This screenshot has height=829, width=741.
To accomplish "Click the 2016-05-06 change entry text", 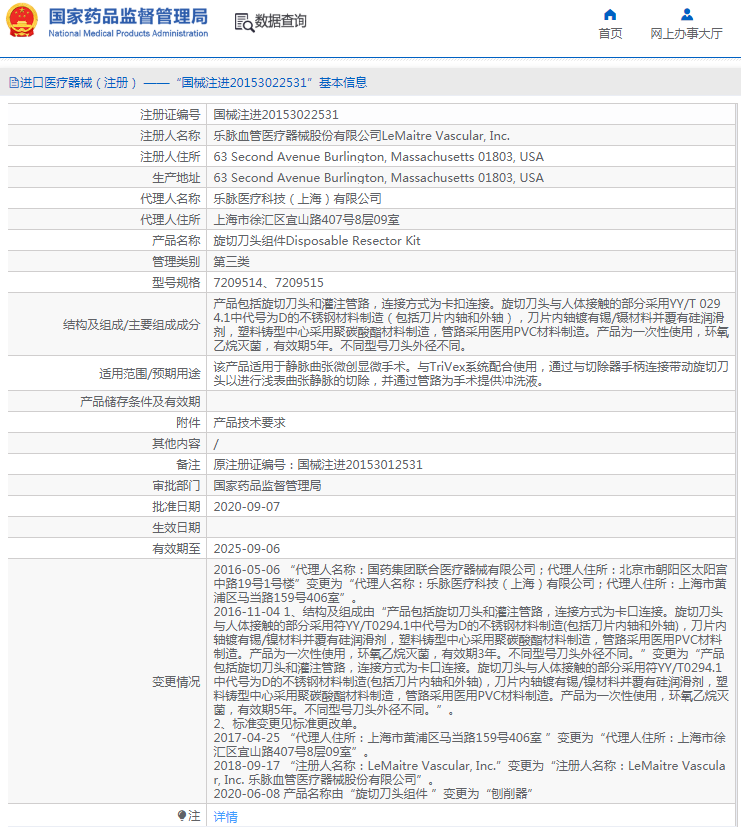I will coord(470,584).
